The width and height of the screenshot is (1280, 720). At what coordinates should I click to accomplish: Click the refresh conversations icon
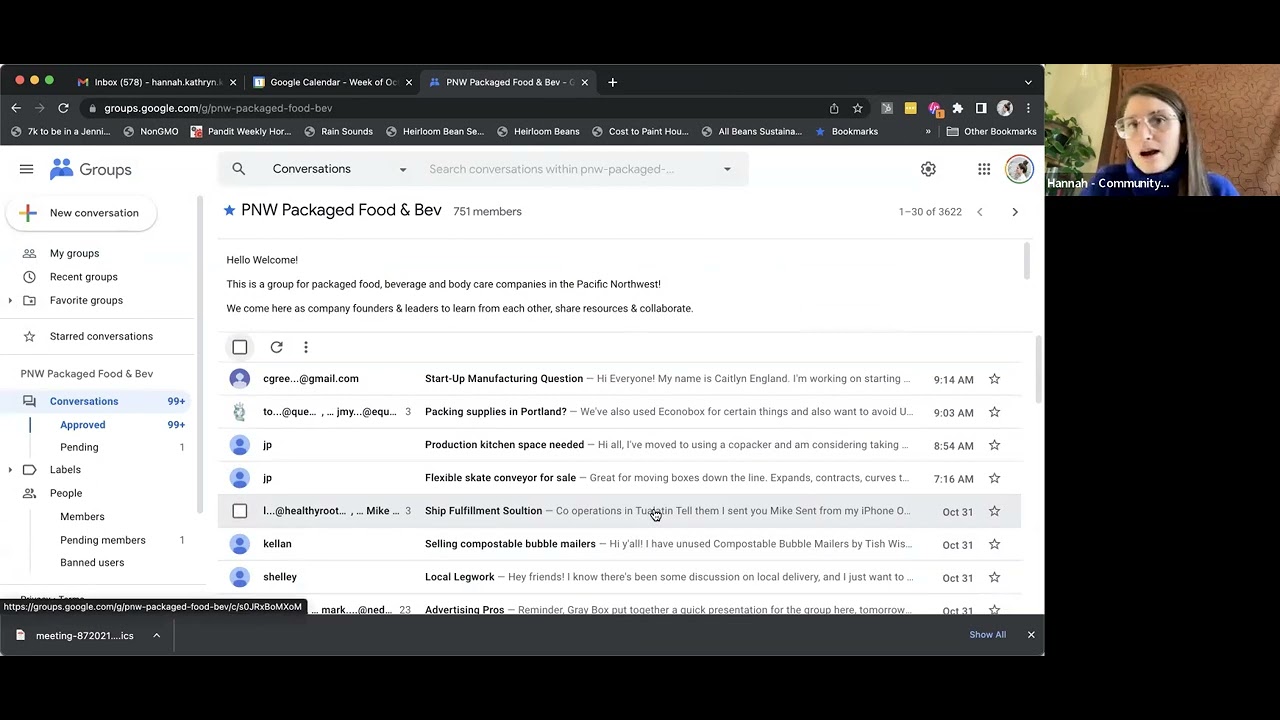[x=276, y=347]
